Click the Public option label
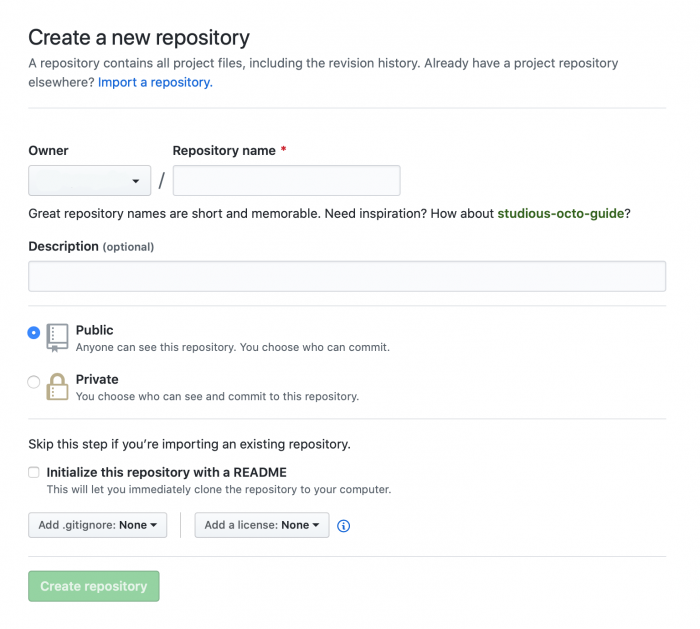Screen dimensions: 700x629 95,330
